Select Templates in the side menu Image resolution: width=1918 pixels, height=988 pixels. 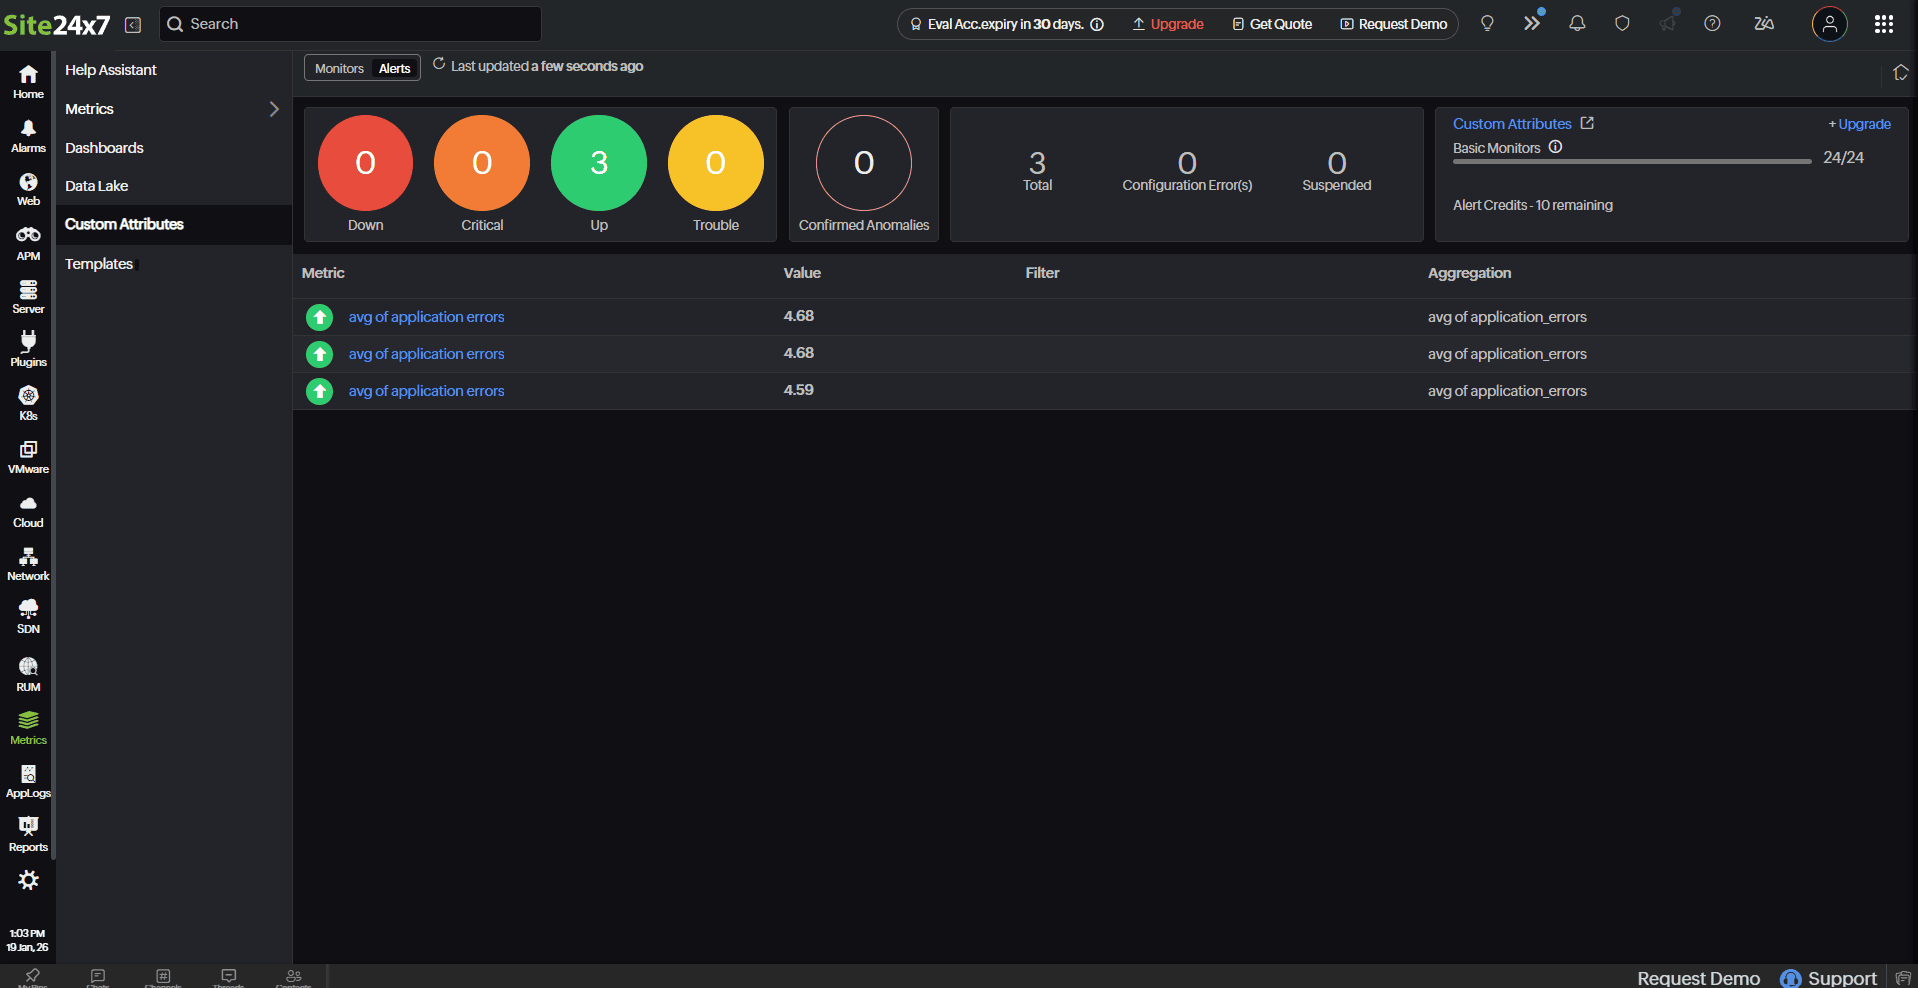(99, 264)
